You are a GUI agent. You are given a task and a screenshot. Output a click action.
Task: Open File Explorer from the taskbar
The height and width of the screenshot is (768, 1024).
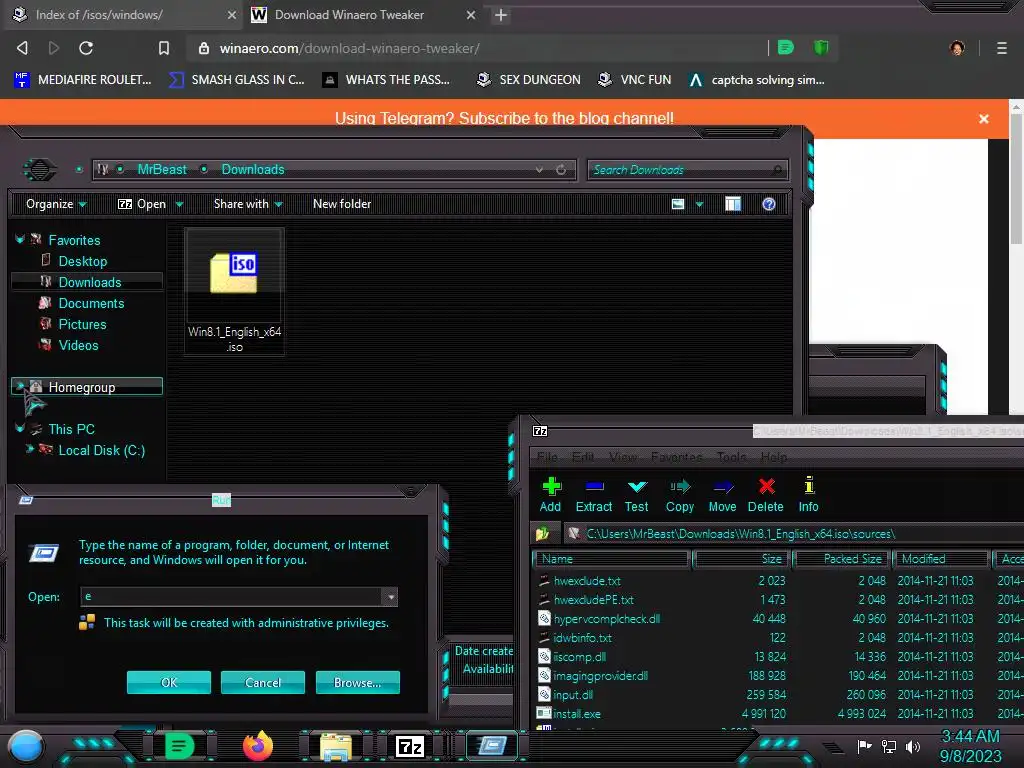[x=336, y=747]
